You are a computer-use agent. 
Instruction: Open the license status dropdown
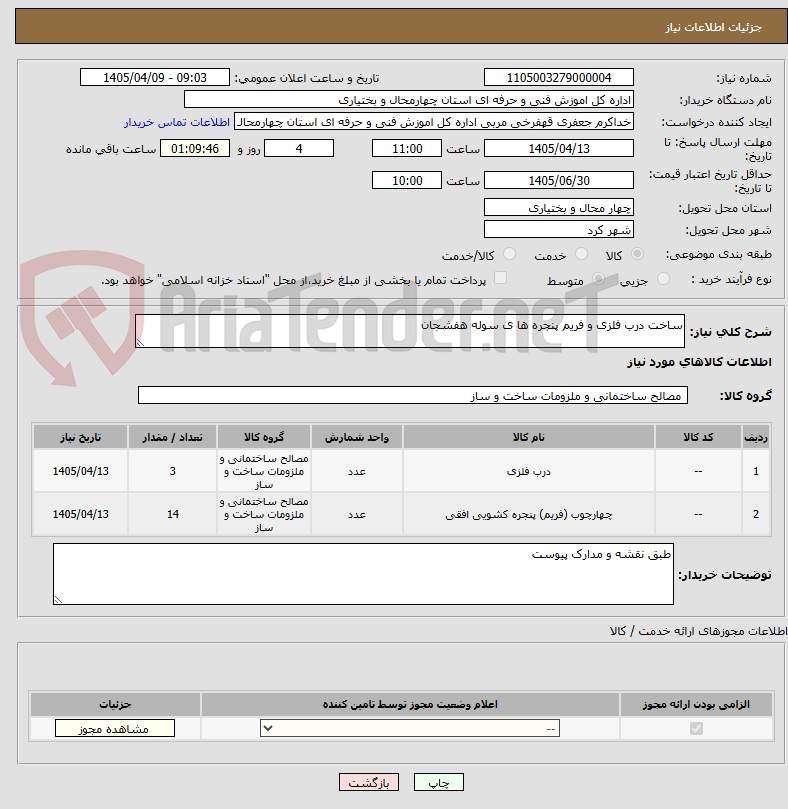pyautogui.click(x=410, y=729)
